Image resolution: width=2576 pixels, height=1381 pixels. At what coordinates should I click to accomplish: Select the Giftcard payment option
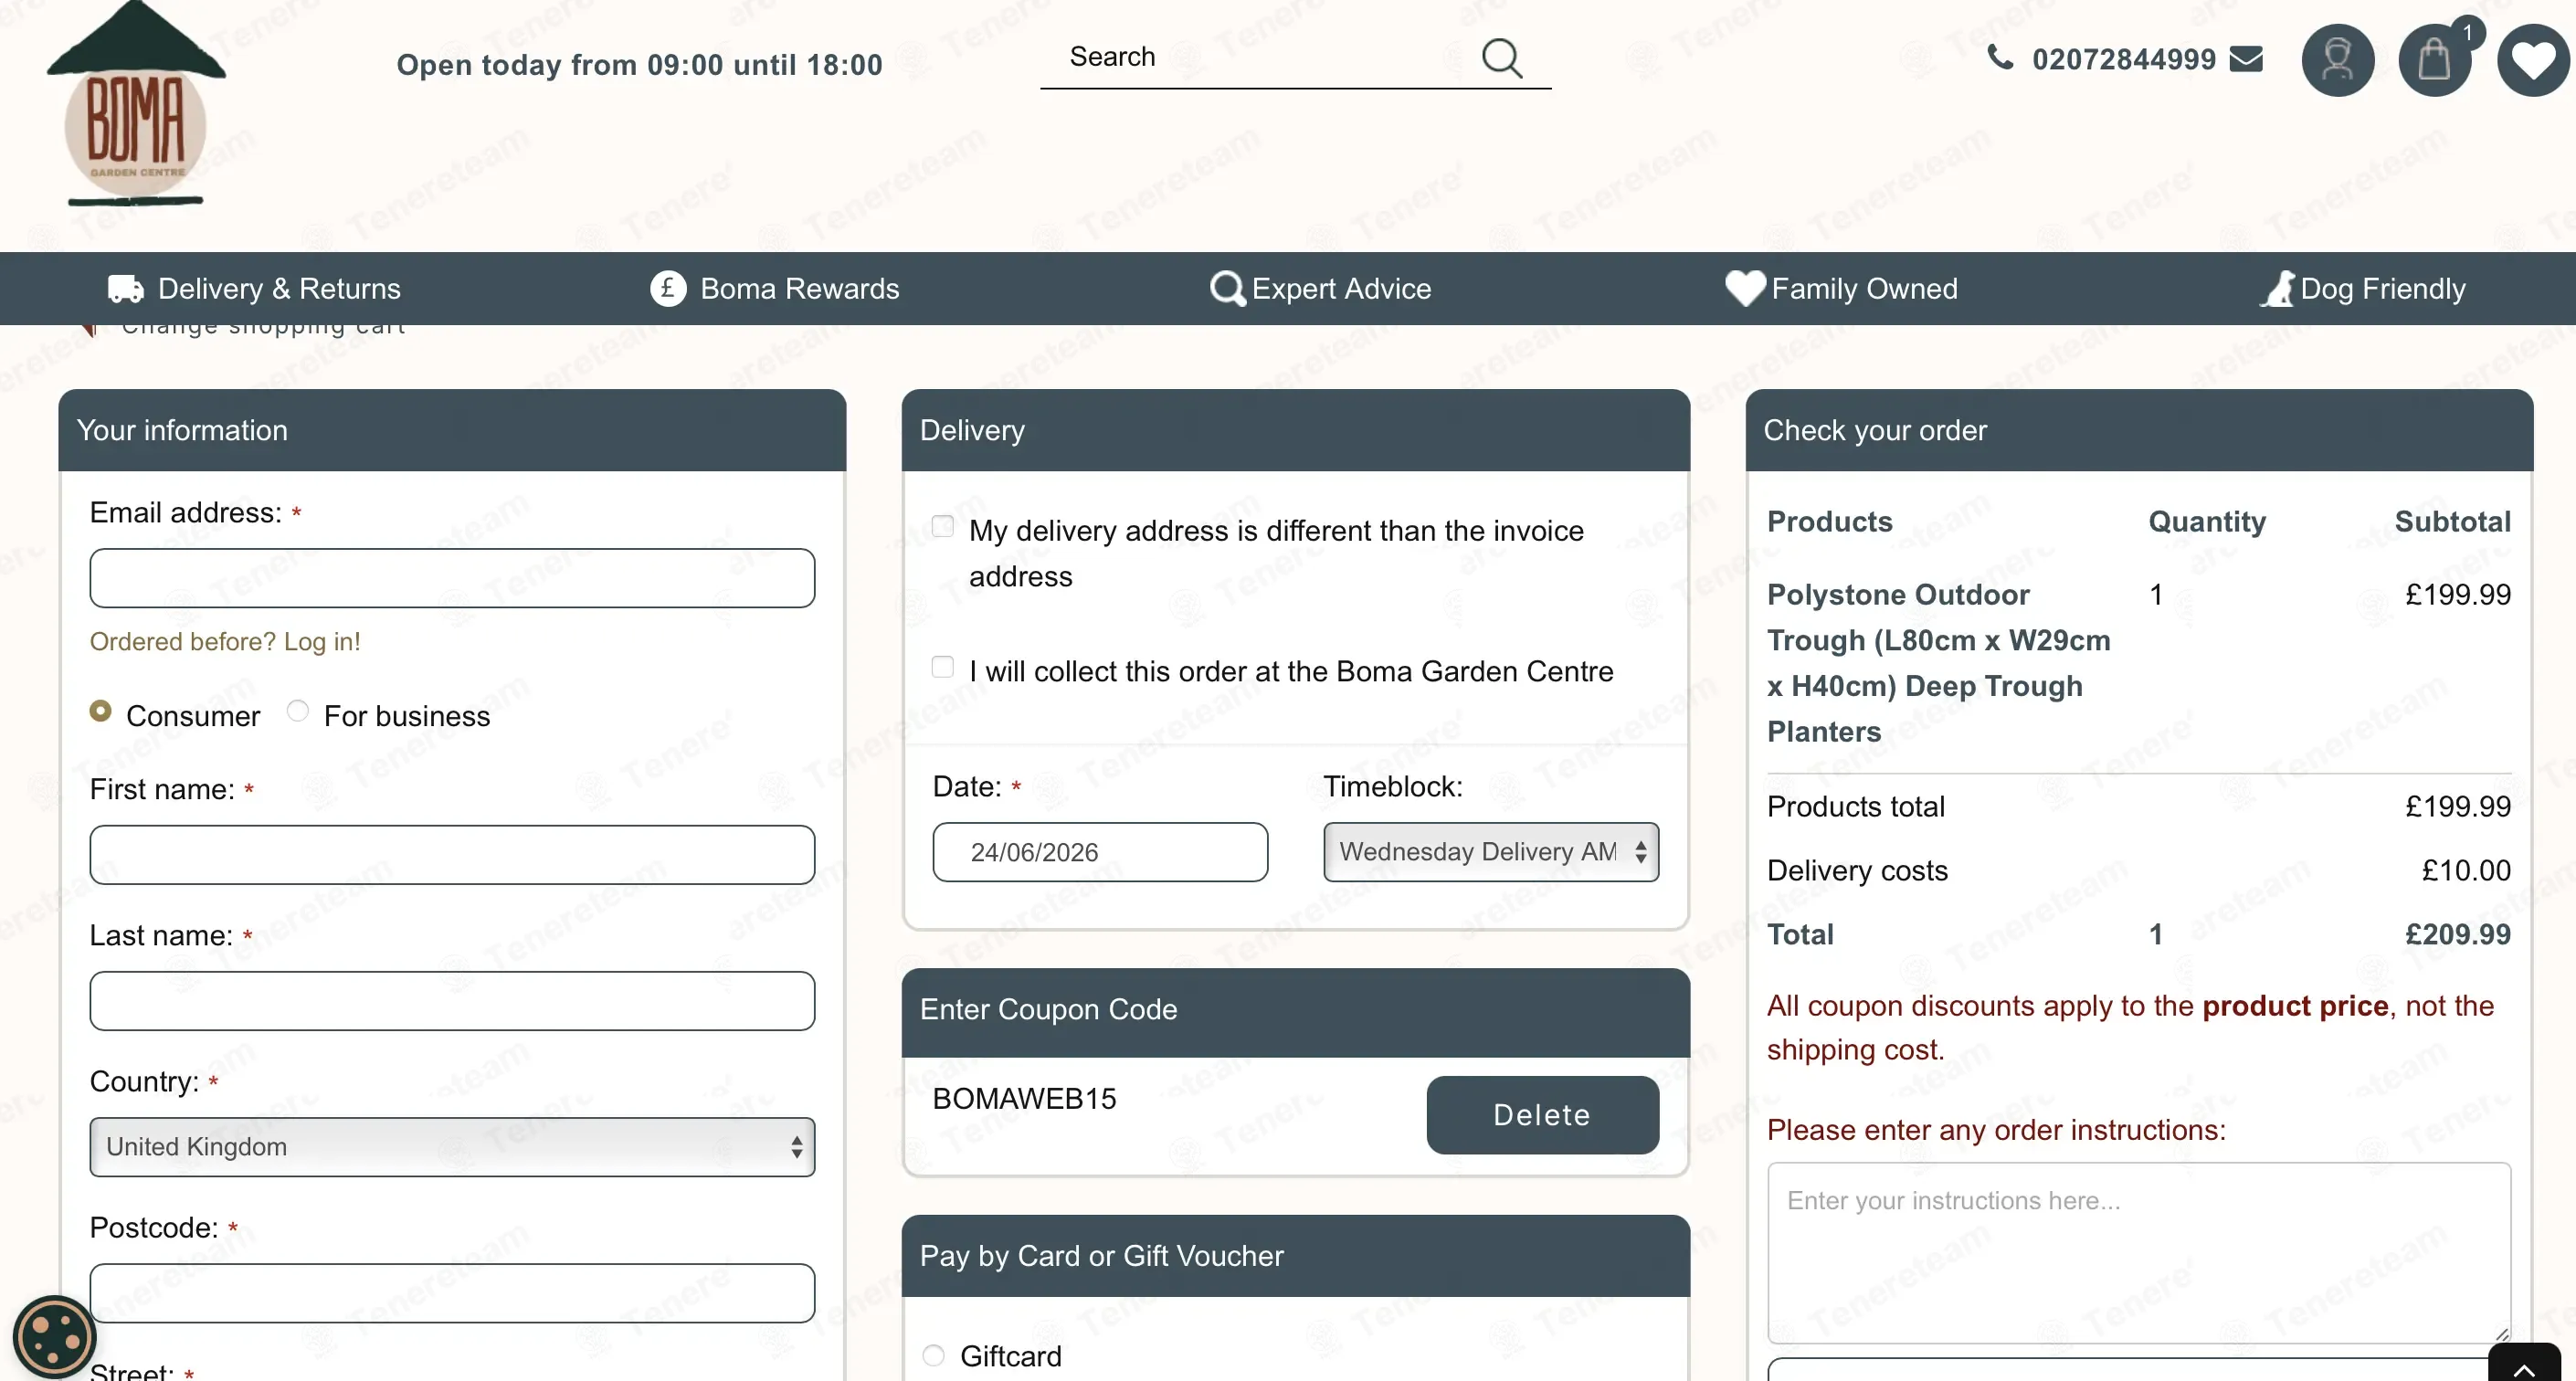pyautogui.click(x=933, y=1356)
